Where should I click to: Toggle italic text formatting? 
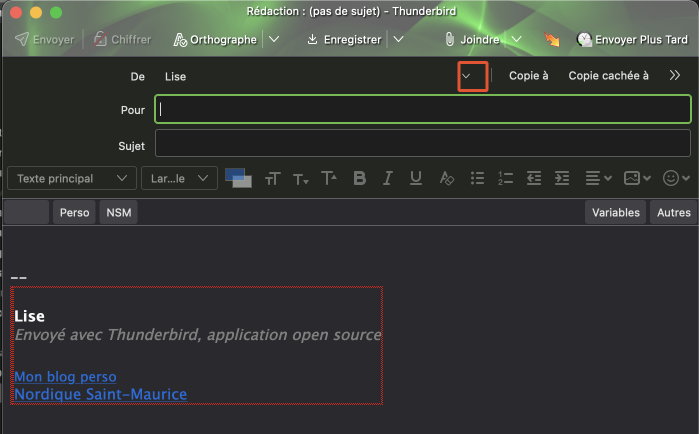[388, 178]
